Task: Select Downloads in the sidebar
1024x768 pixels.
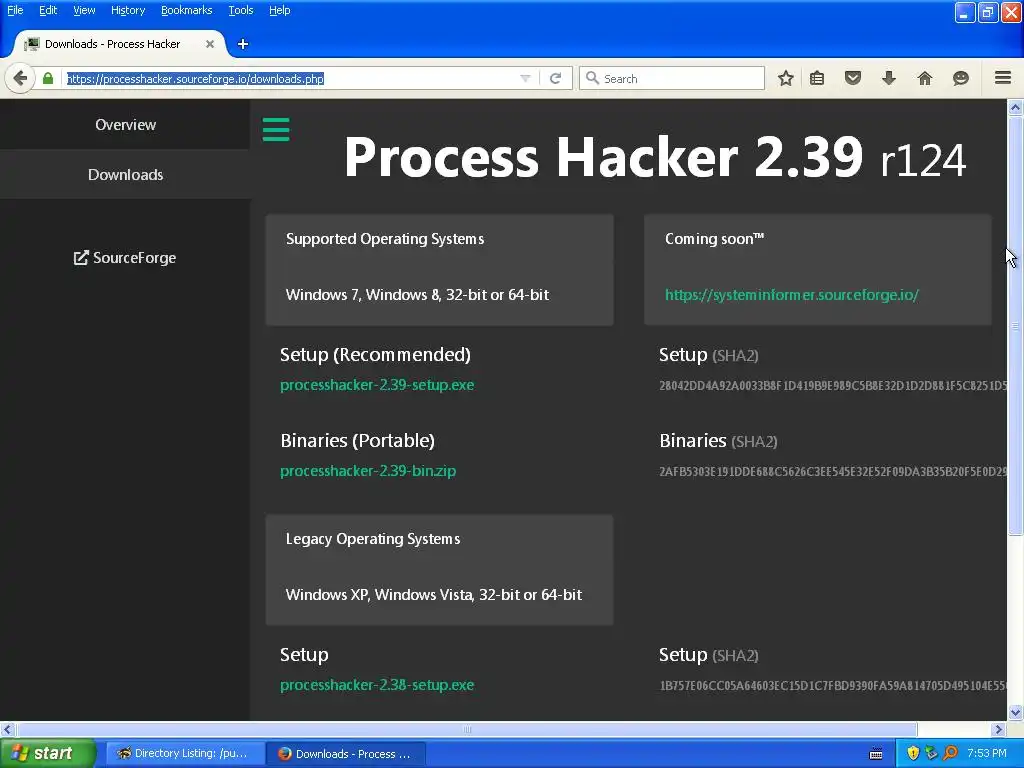Action: pos(125,174)
